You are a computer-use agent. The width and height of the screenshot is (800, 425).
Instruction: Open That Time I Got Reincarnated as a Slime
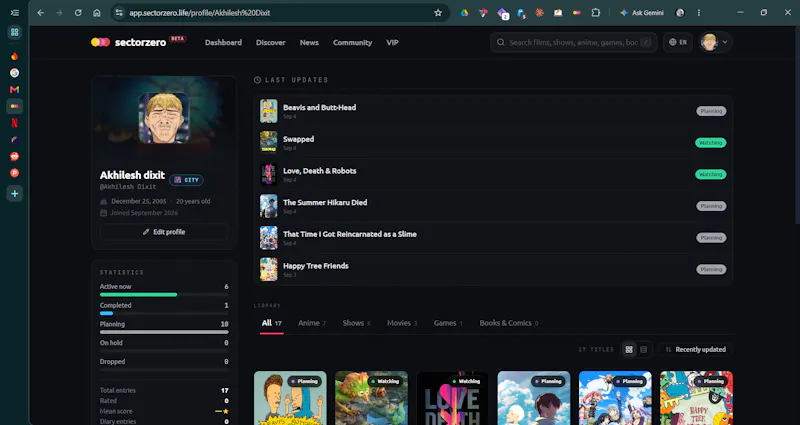(493, 238)
